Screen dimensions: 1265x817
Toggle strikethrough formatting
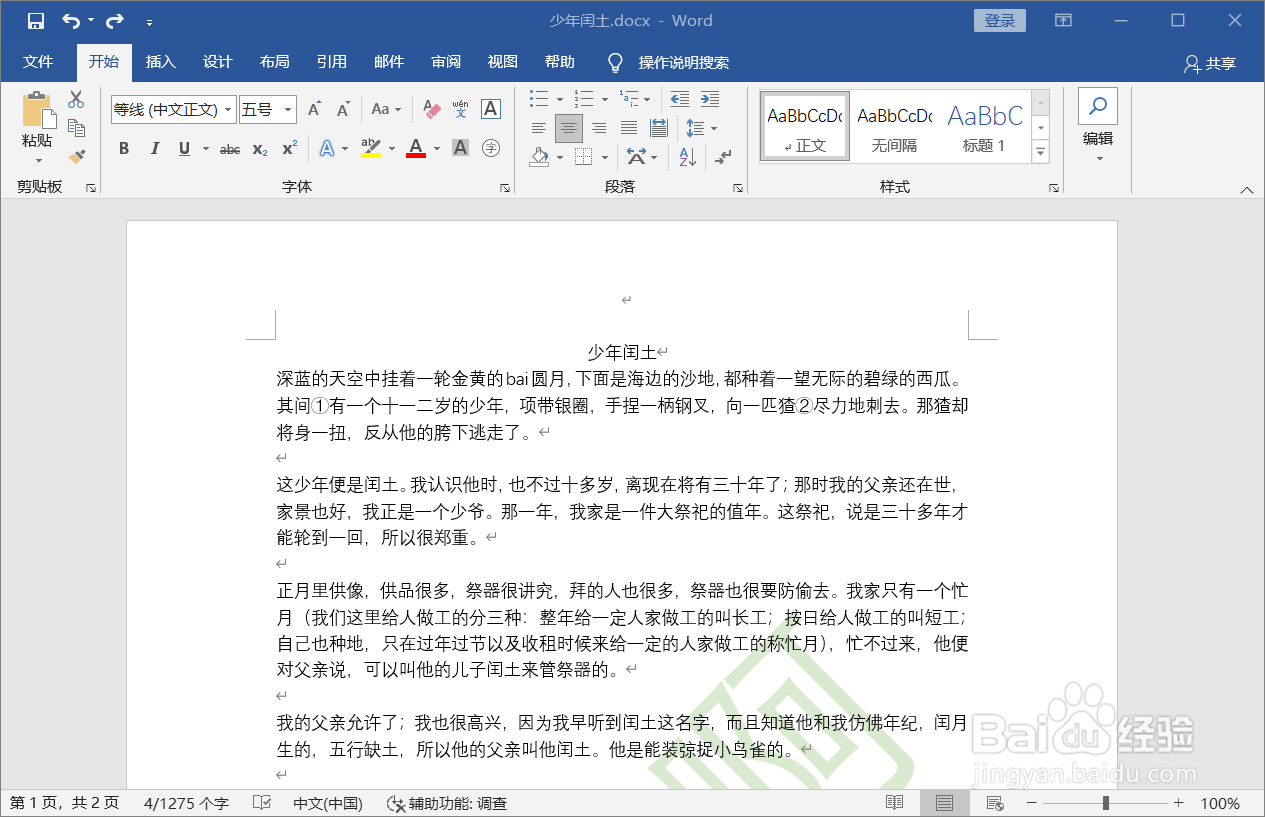tap(230, 149)
